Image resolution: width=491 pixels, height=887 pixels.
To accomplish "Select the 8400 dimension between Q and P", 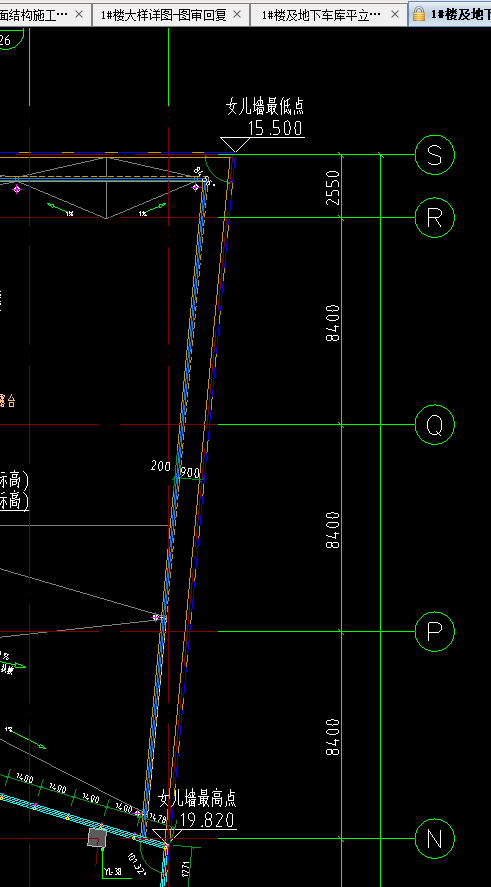I will pyautogui.click(x=333, y=530).
